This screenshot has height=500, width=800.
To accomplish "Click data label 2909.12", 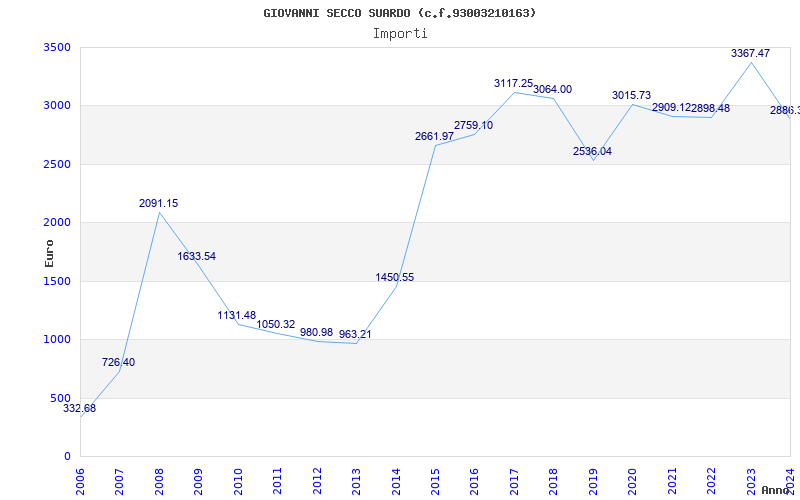I will [671, 108].
